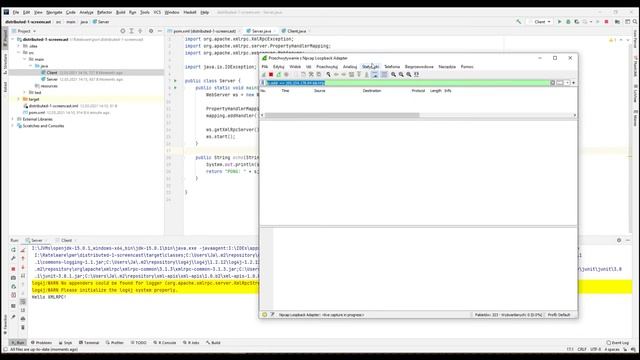Click the Profil Default status entry in Wireshark

tap(559, 315)
